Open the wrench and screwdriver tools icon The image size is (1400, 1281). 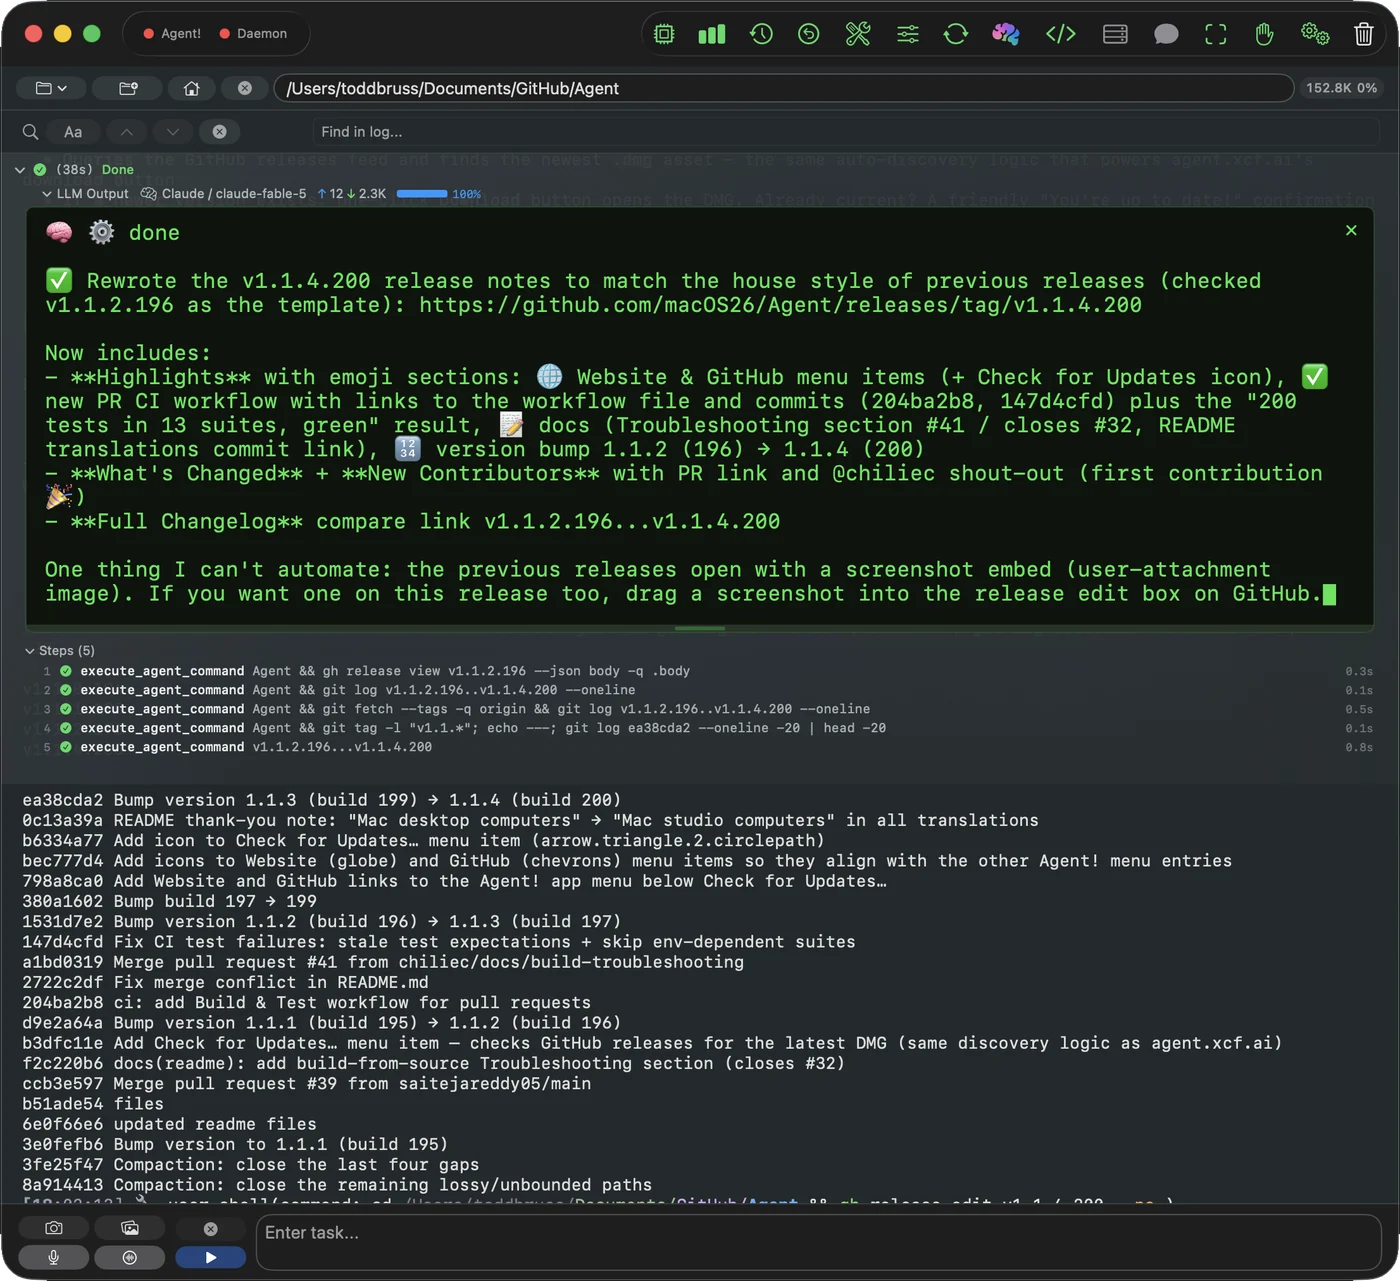click(858, 34)
